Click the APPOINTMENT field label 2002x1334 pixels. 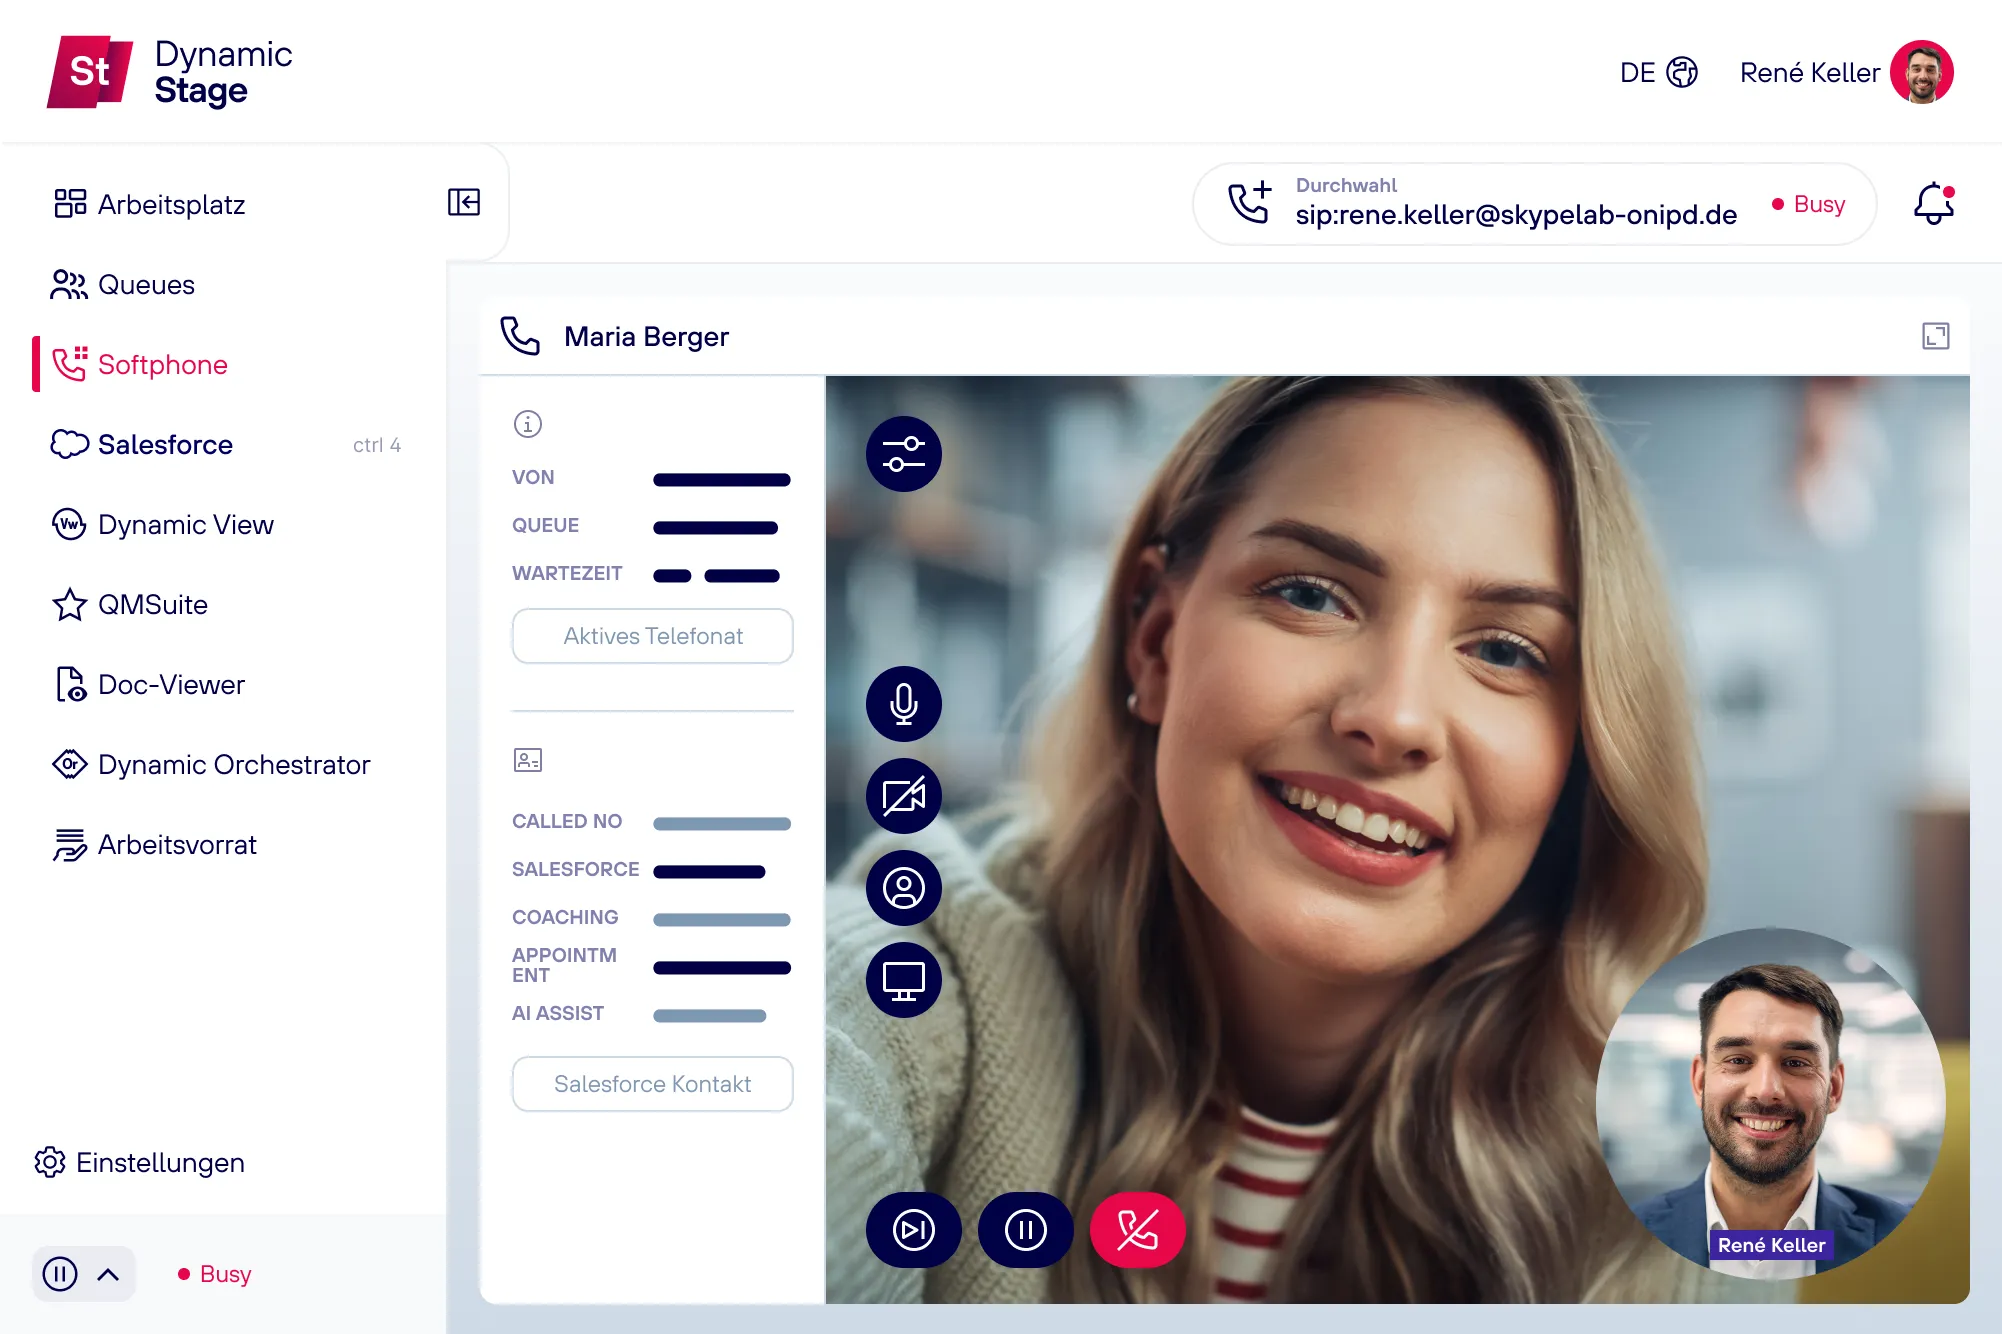tap(564, 965)
